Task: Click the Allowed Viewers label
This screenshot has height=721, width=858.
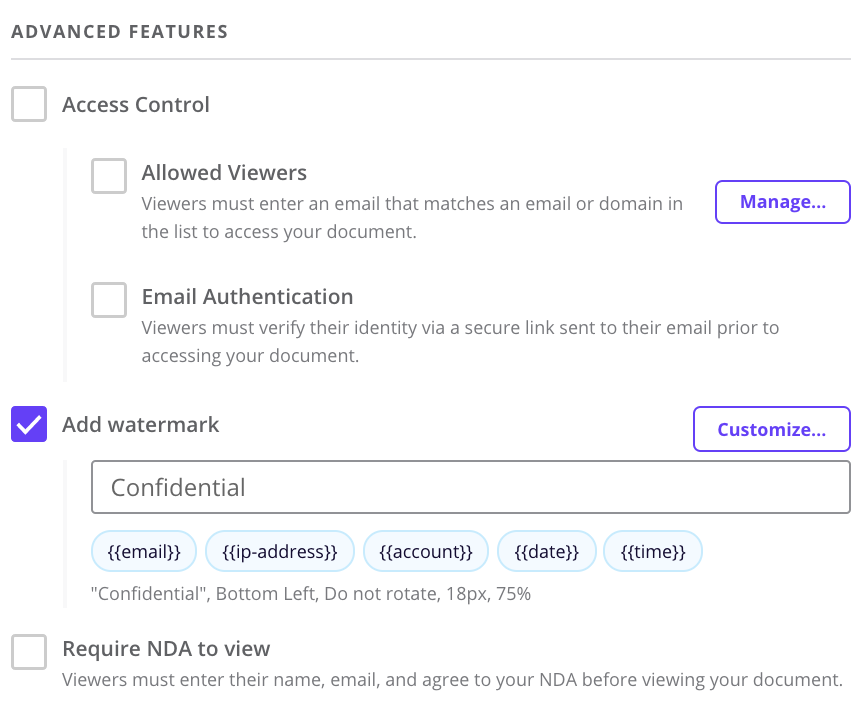Action: coord(224,173)
